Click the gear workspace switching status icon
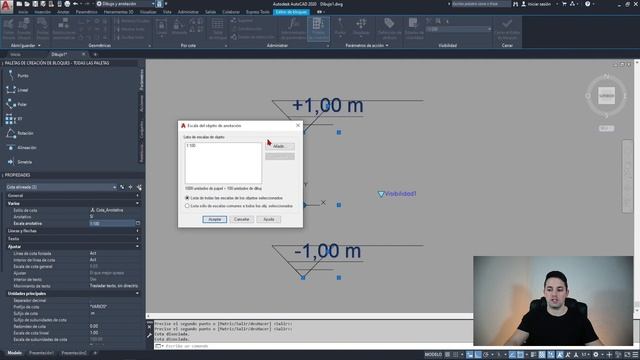Image resolution: width=640 pixels, height=360 pixels. pyautogui.click(x=596, y=355)
